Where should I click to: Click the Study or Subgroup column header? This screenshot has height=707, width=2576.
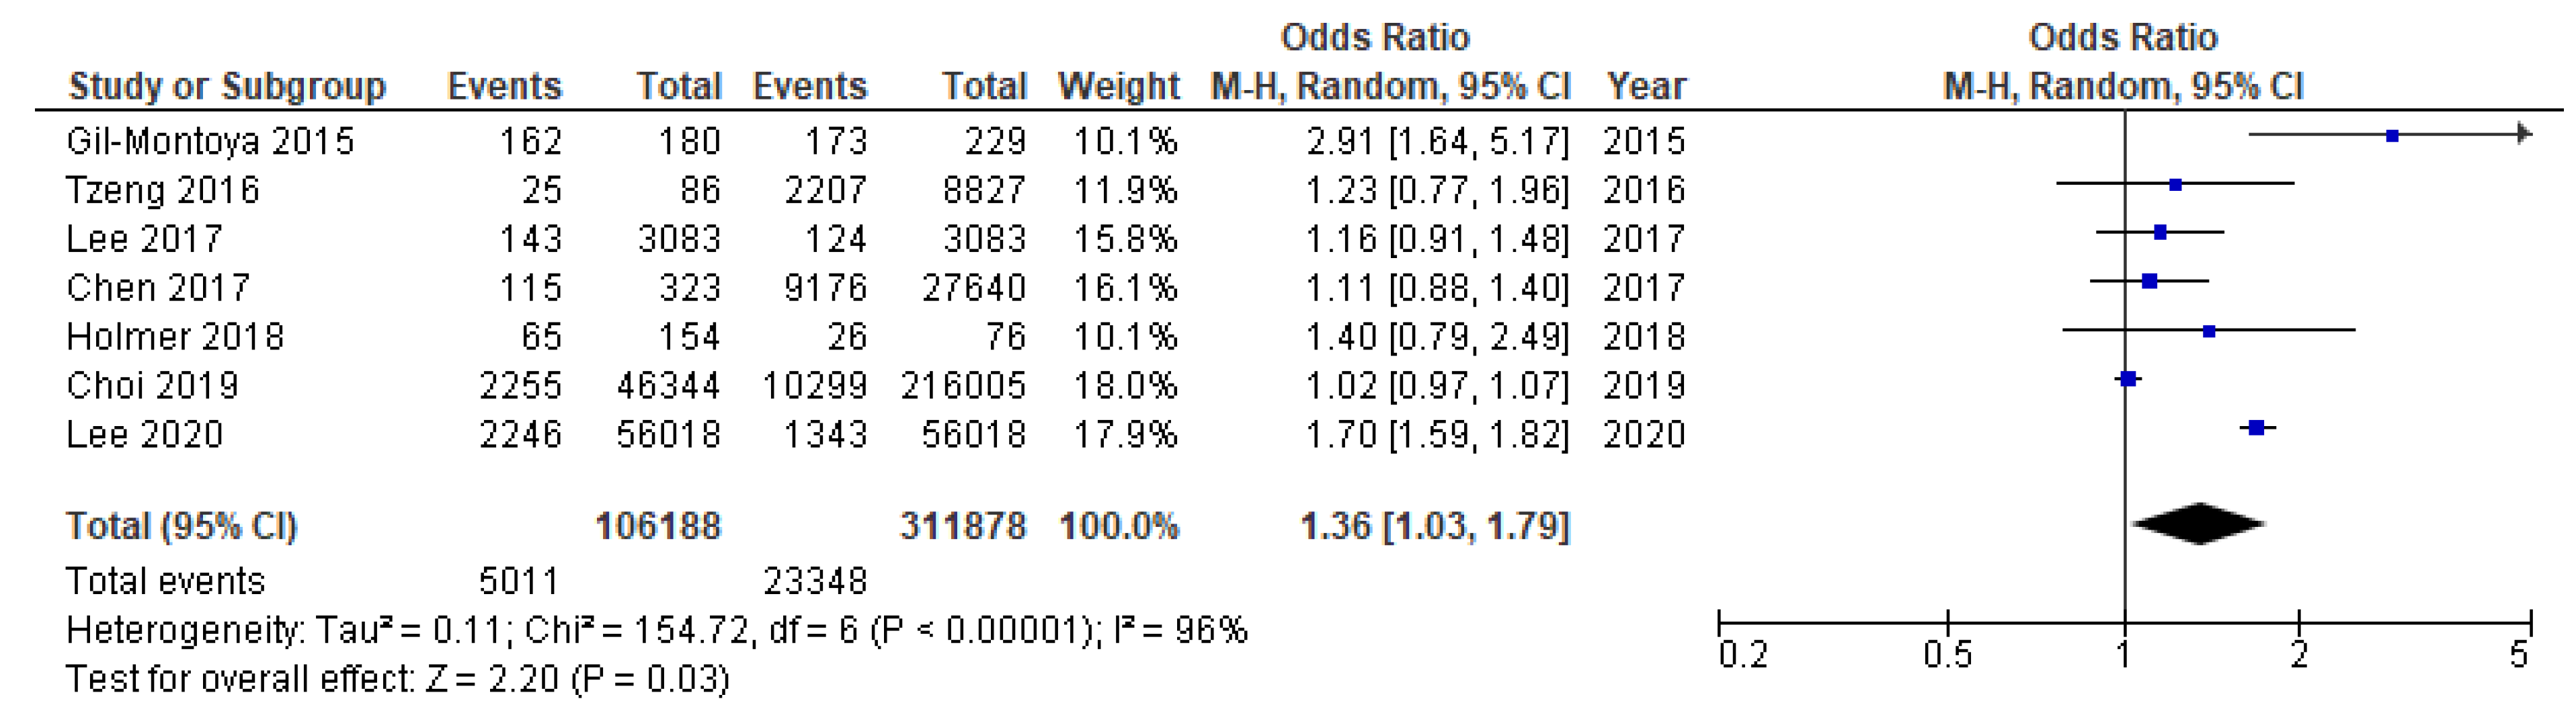point(227,86)
